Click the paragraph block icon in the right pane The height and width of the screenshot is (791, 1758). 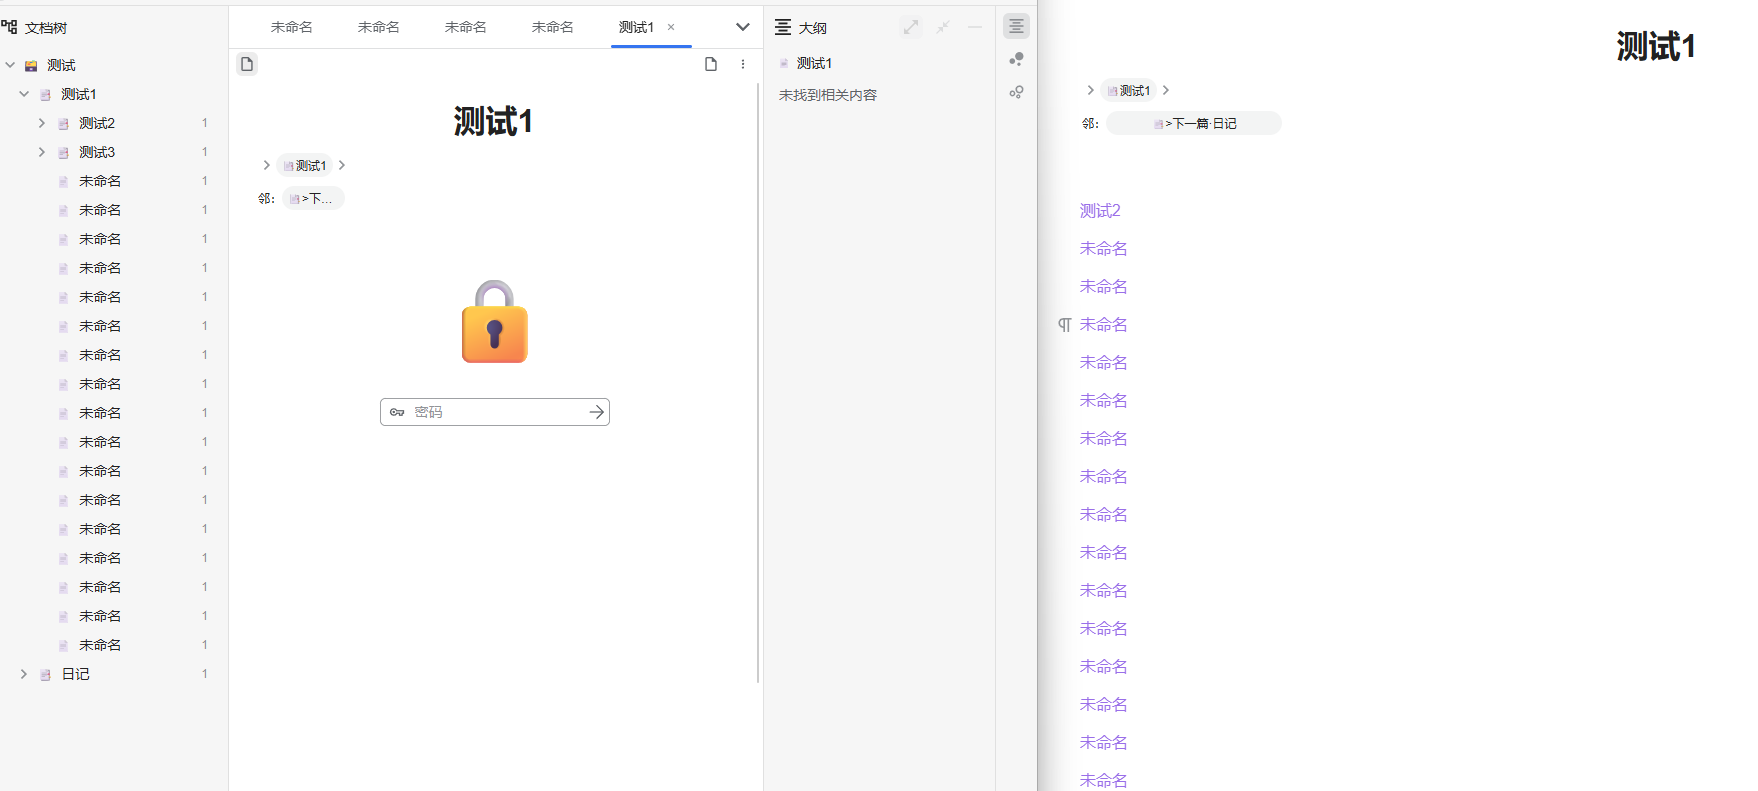pos(1065,325)
